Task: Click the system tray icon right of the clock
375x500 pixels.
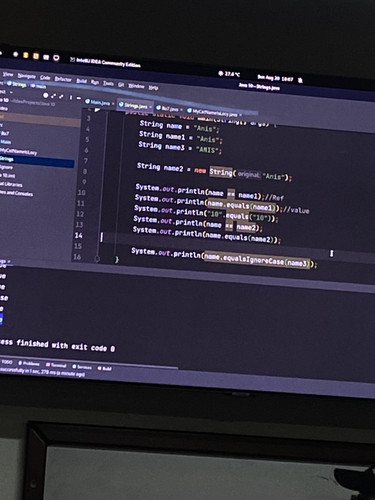Action: (300, 80)
